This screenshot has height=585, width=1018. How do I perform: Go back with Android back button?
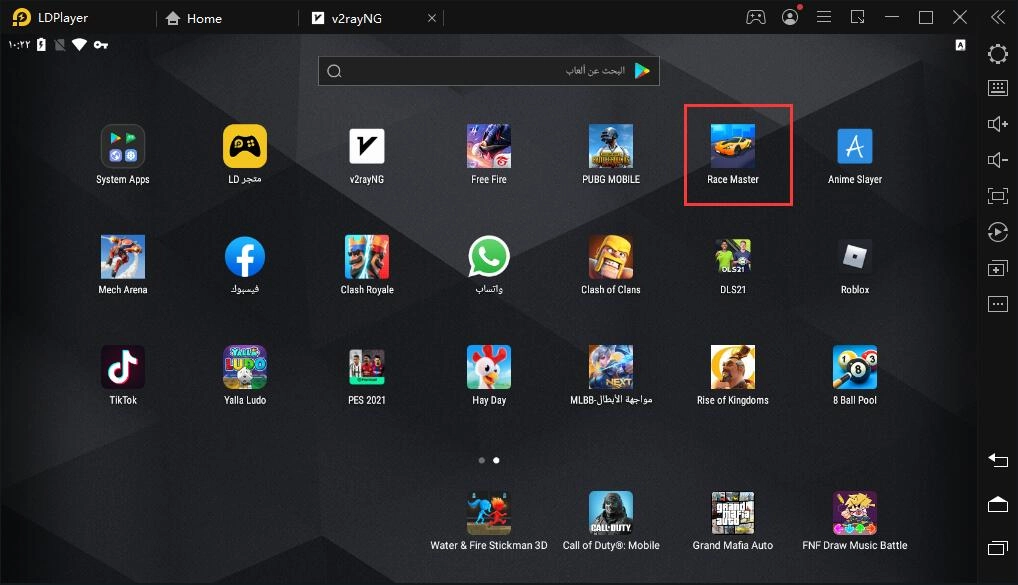998,460
